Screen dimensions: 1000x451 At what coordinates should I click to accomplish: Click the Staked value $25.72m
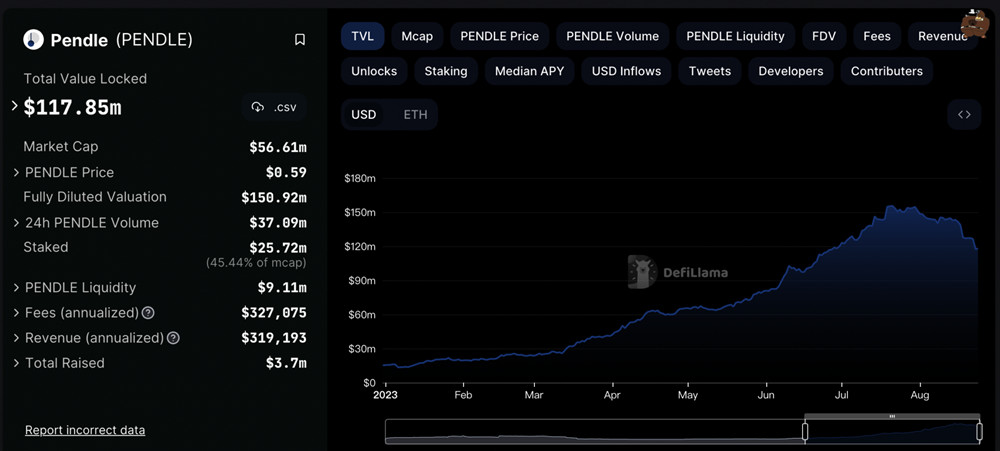pyautogui.click(x=278, y=248)
